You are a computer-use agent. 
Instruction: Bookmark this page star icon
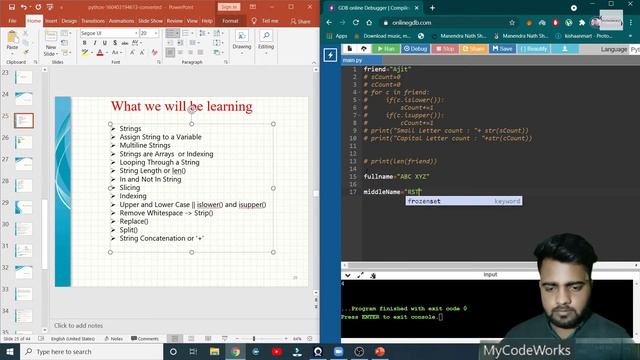[x=512, y=22]
